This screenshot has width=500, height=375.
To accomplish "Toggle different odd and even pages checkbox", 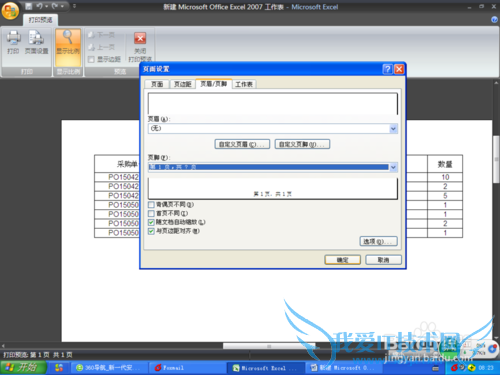I will pyautogui.click(x=151, y=204).
